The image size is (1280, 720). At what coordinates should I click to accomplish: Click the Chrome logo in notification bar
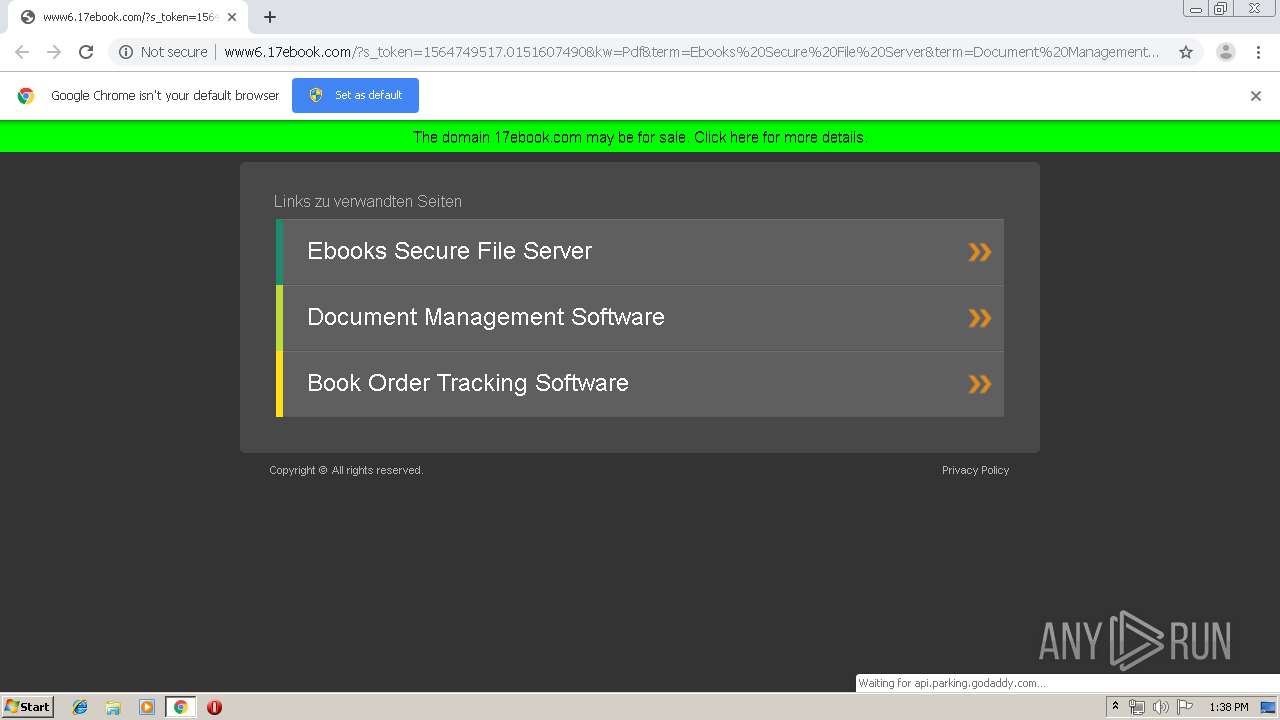point(26,96)
